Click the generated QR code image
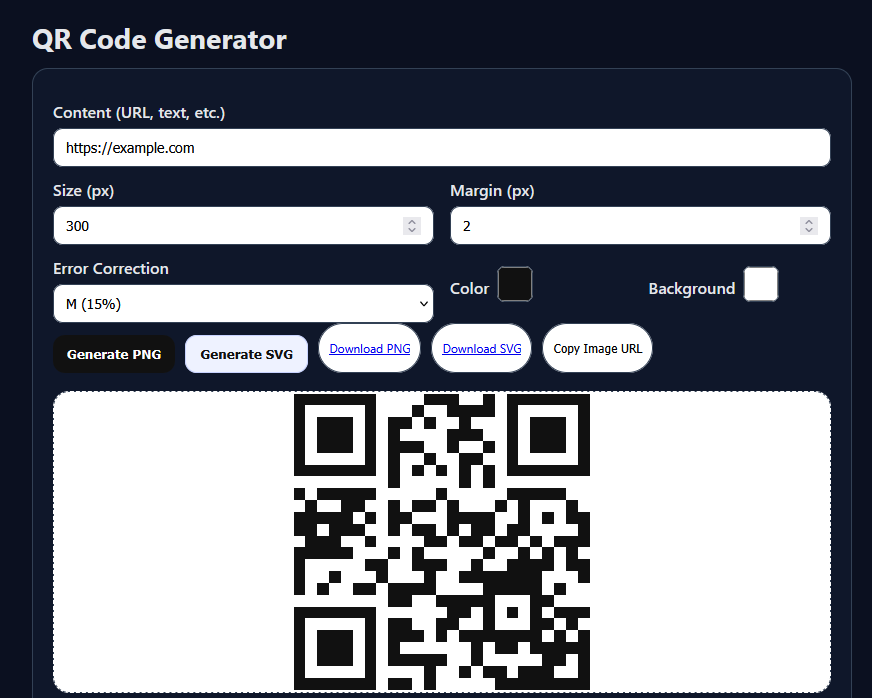872x698 pixels. click(x=442, y=542)
